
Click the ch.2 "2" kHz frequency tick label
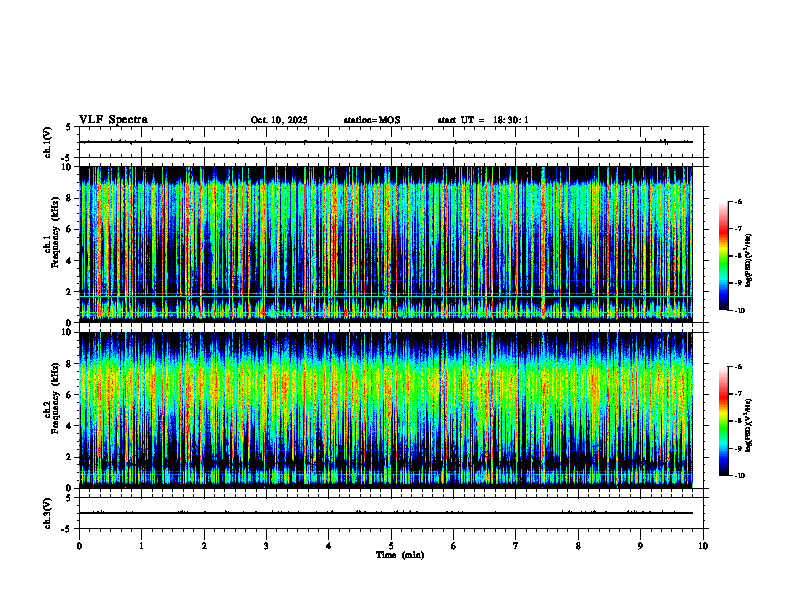tap(70, 457)
